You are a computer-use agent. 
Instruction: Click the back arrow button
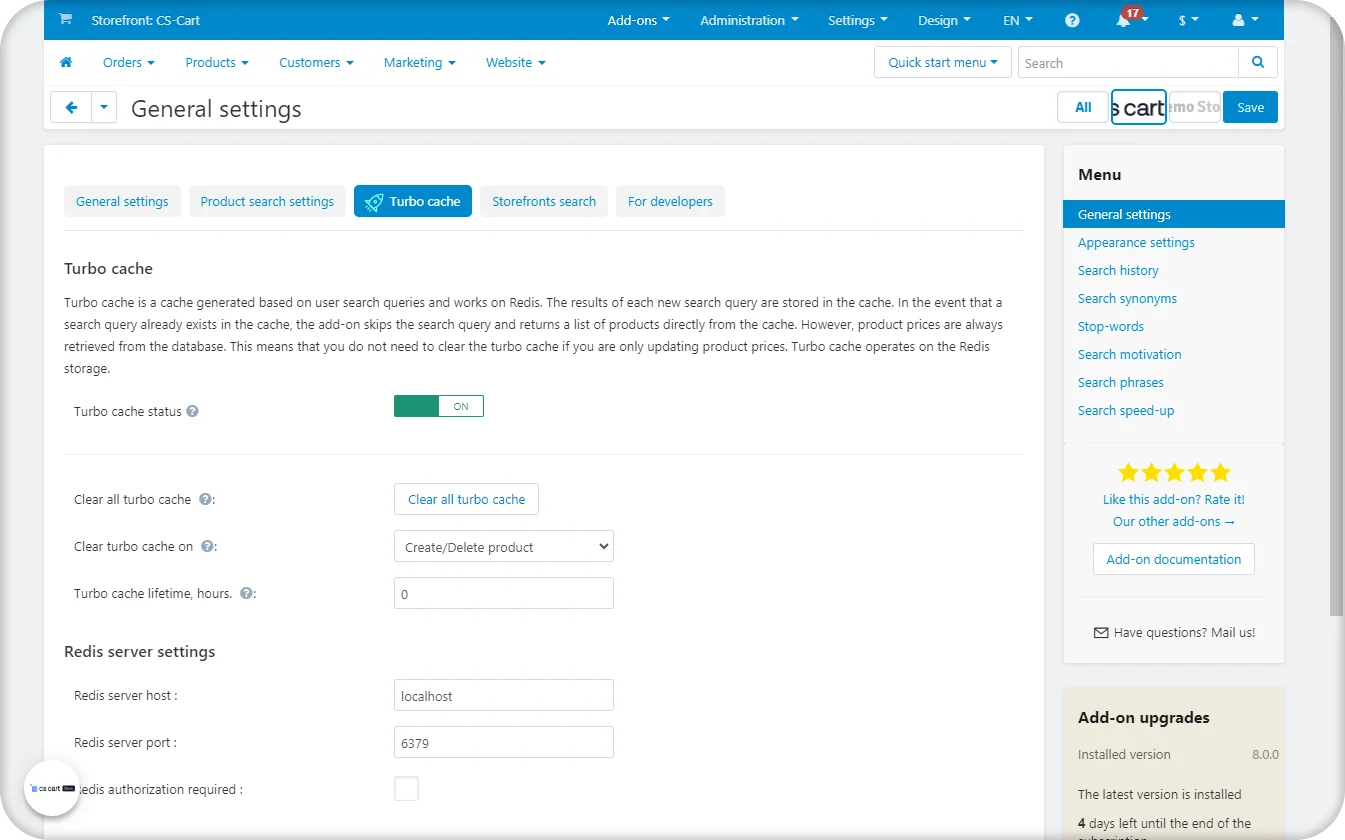point(71,108)
